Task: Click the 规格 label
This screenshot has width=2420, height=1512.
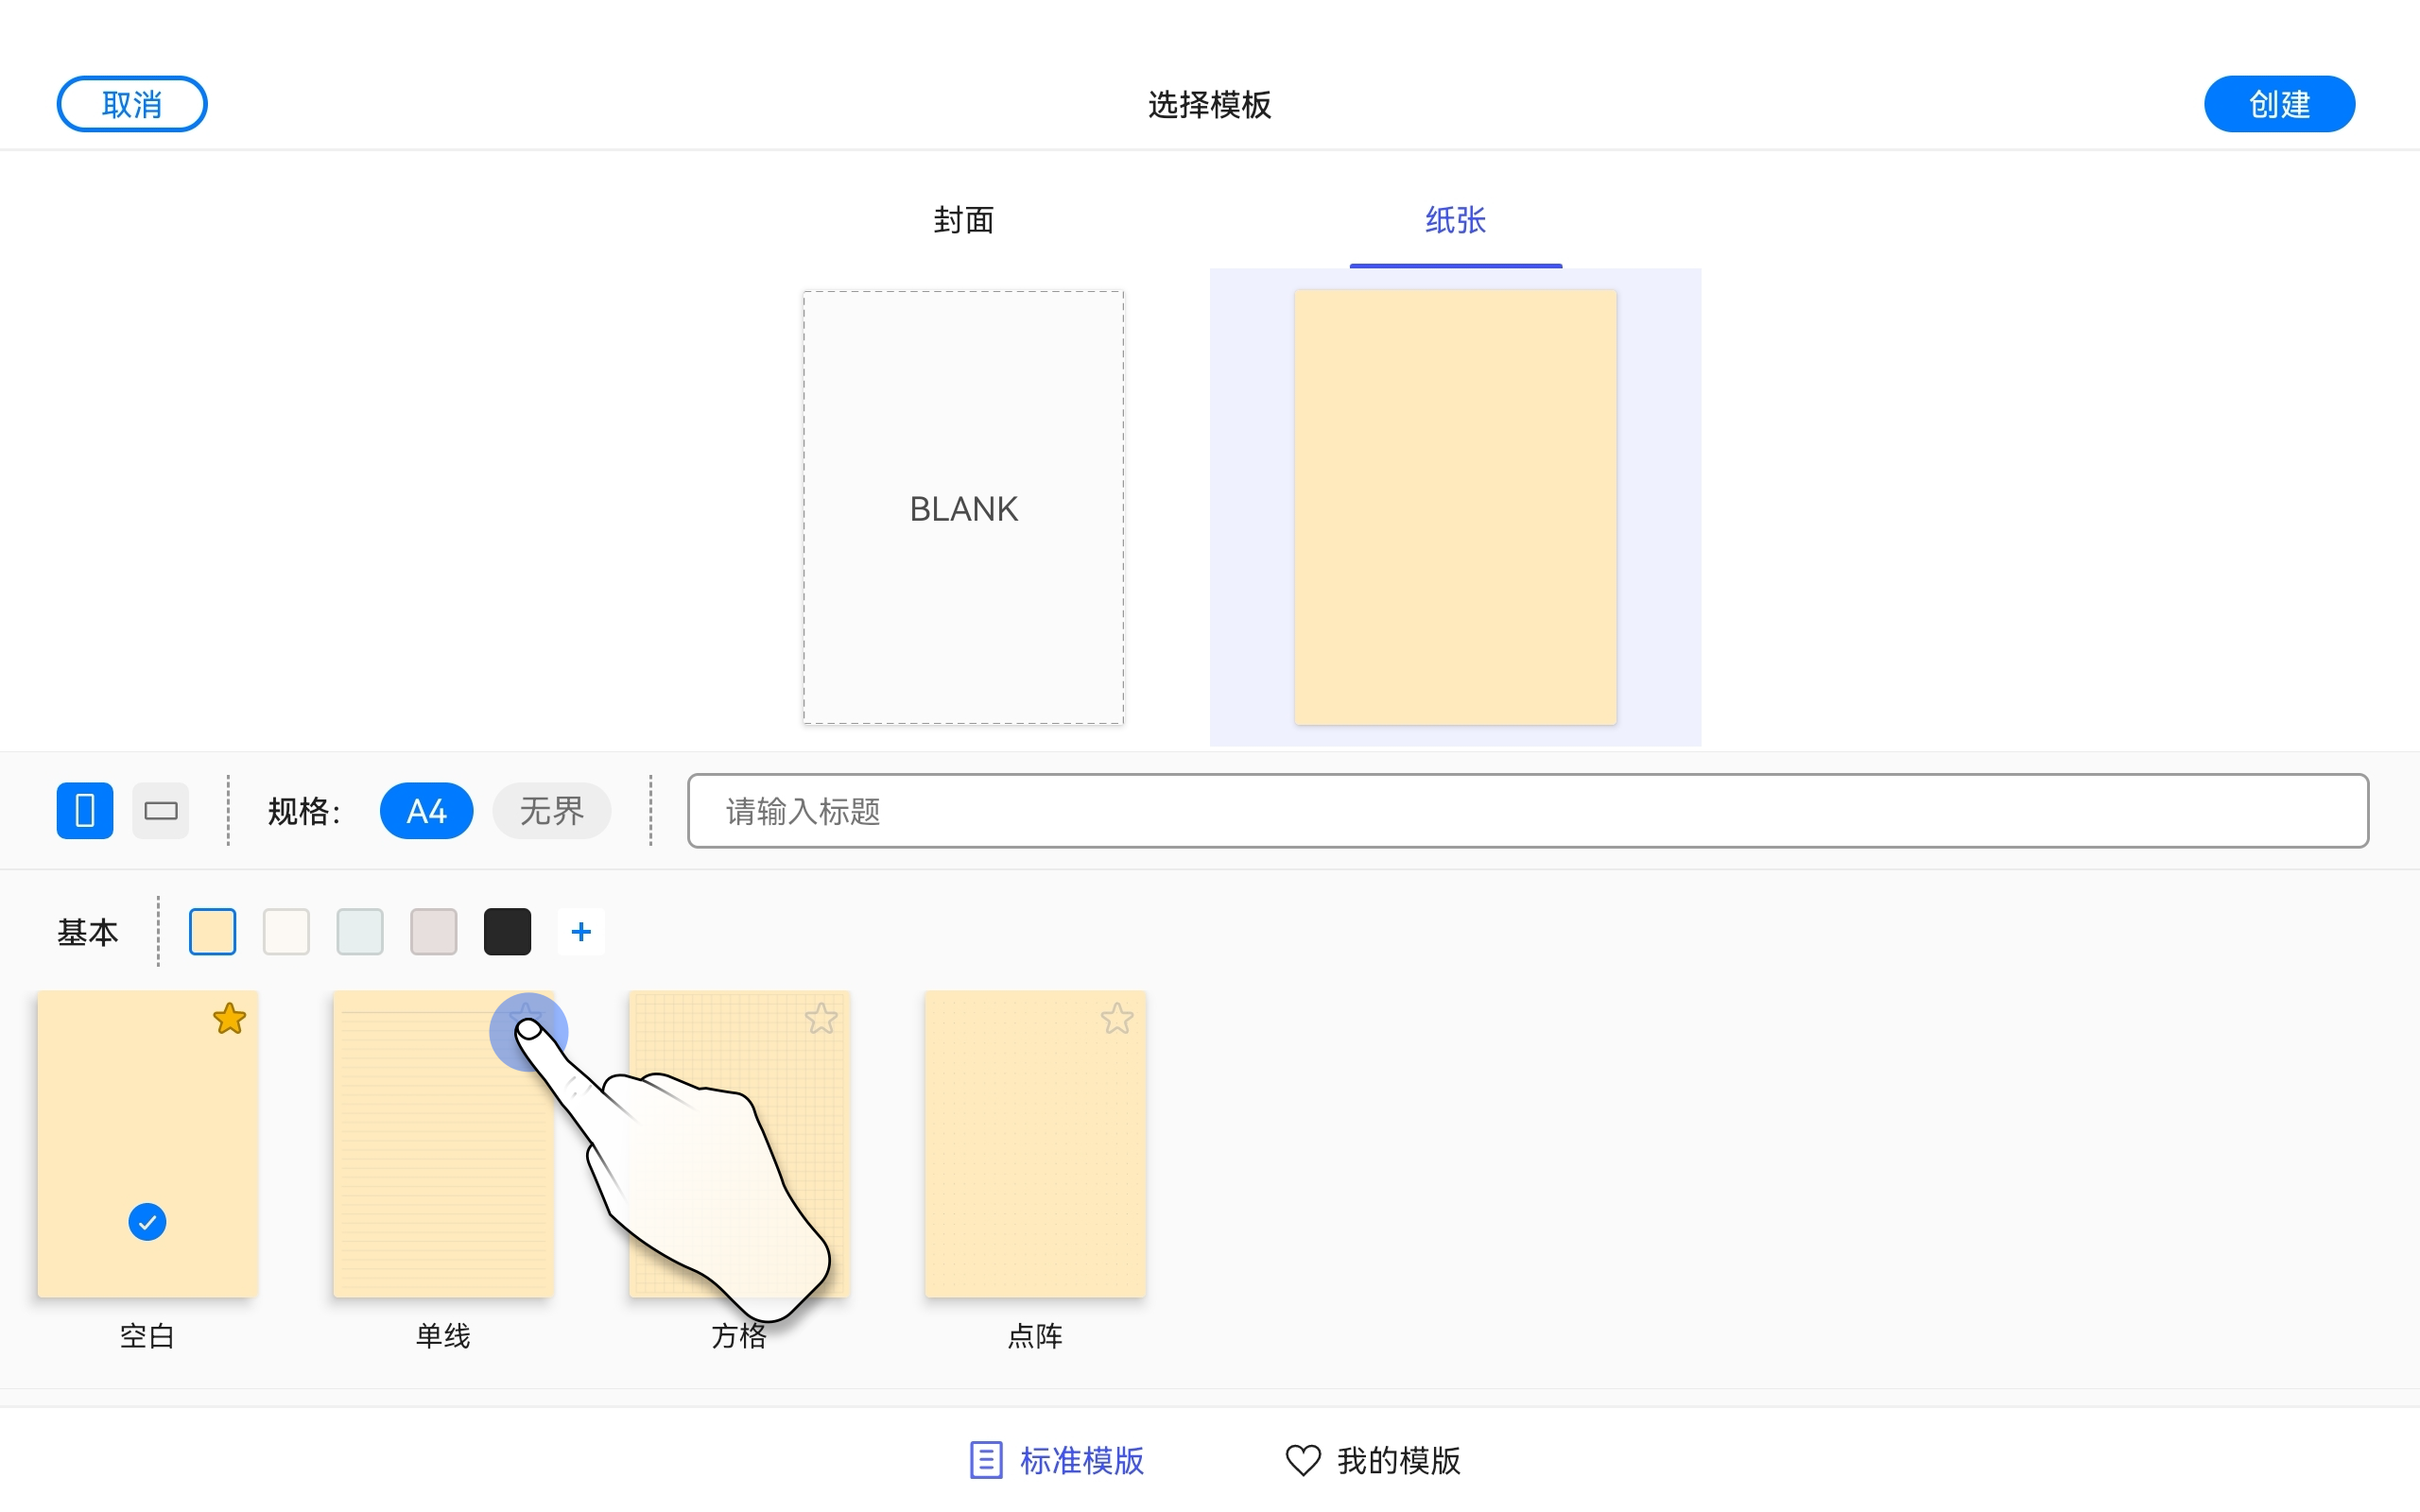Action: pos(304,811)
